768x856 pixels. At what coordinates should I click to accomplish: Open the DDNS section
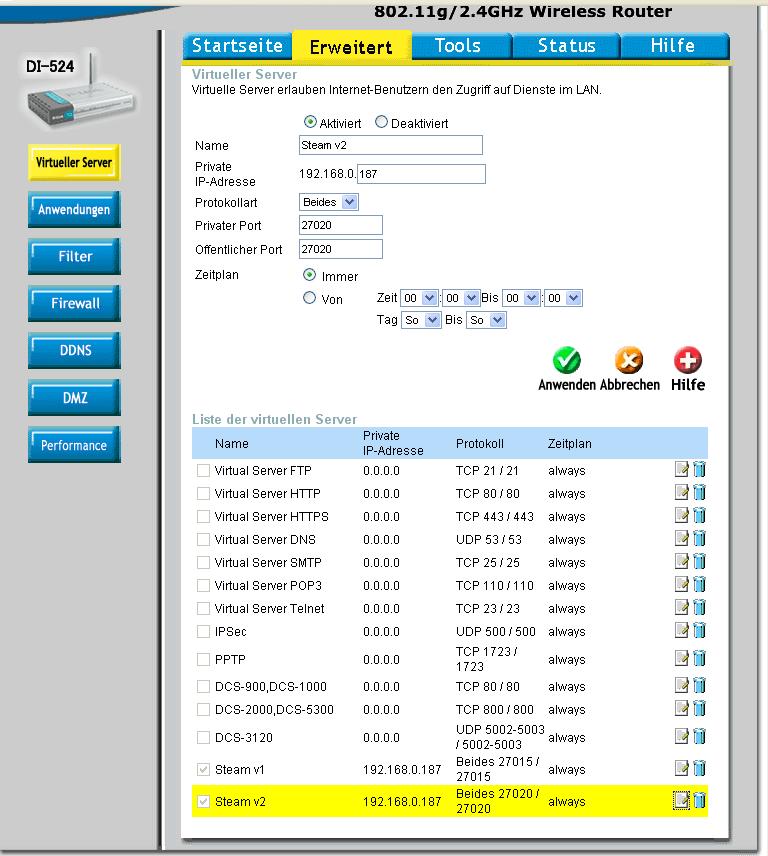[x=74, y=350]
